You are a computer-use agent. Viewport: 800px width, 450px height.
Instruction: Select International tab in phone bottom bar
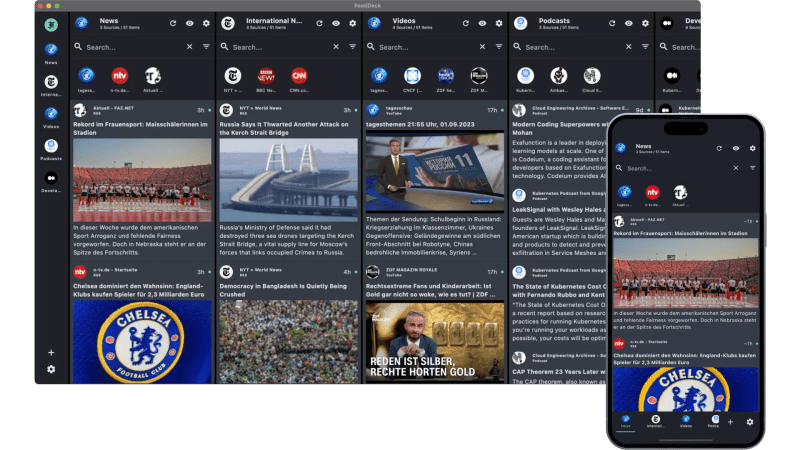click(x=656, y=422)
